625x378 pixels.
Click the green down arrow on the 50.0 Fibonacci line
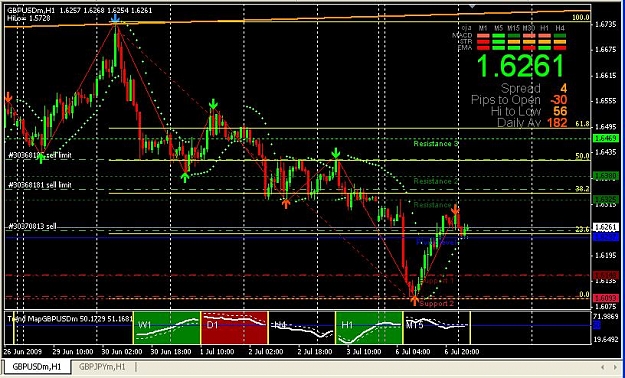pos(336,153)
